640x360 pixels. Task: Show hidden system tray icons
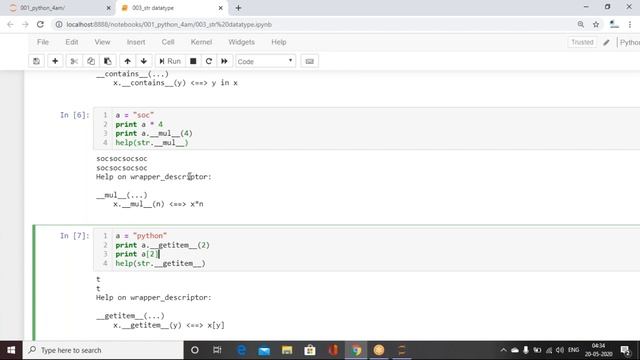[x=503, y=350]
